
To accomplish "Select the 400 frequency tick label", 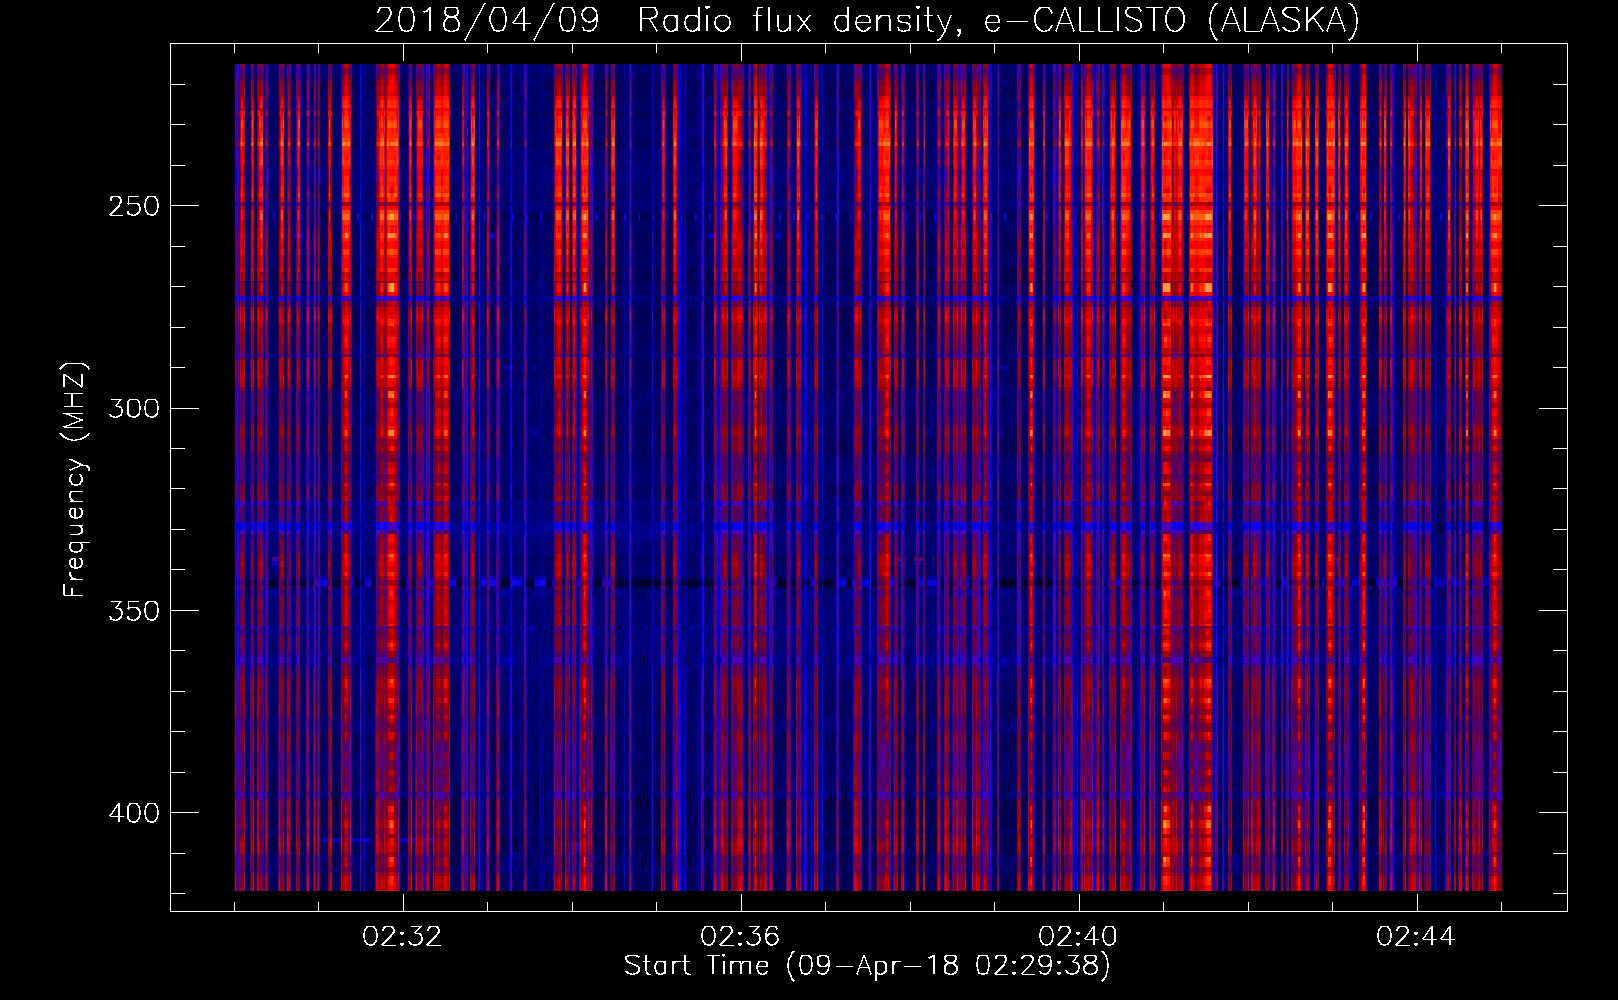I will (x=133, y=813).
